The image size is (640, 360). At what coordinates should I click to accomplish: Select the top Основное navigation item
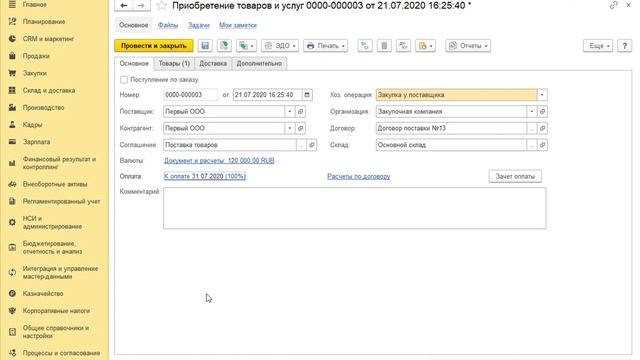(x=133, y=25)
